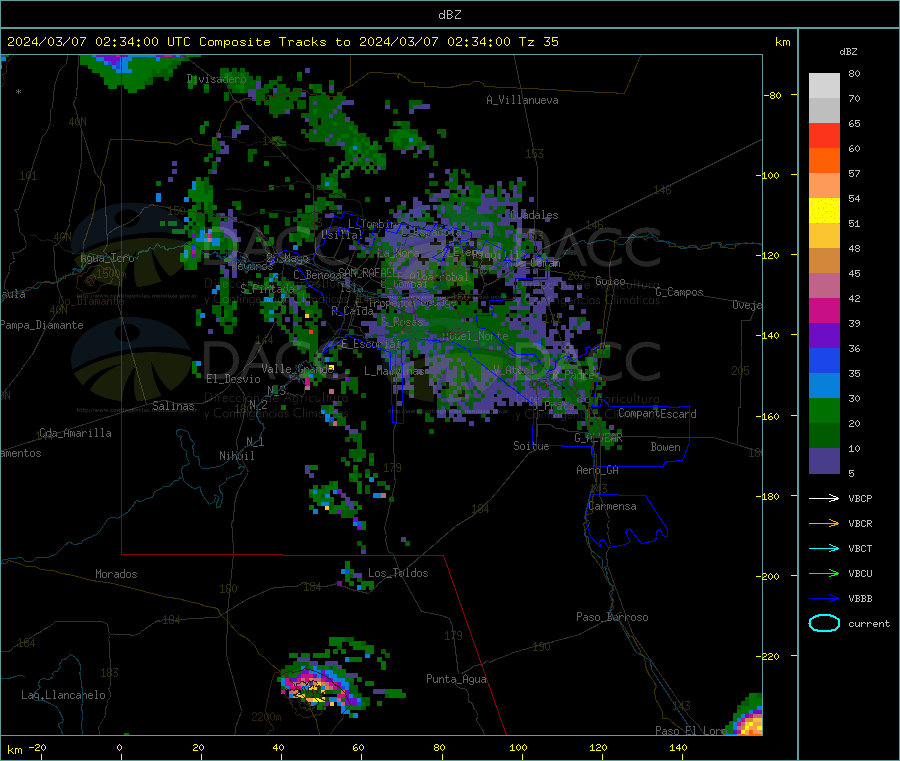The width and height of the screenshot is (900, 761).
Task: Click the Pampa_Diamante map label
Action: (42, 325)
